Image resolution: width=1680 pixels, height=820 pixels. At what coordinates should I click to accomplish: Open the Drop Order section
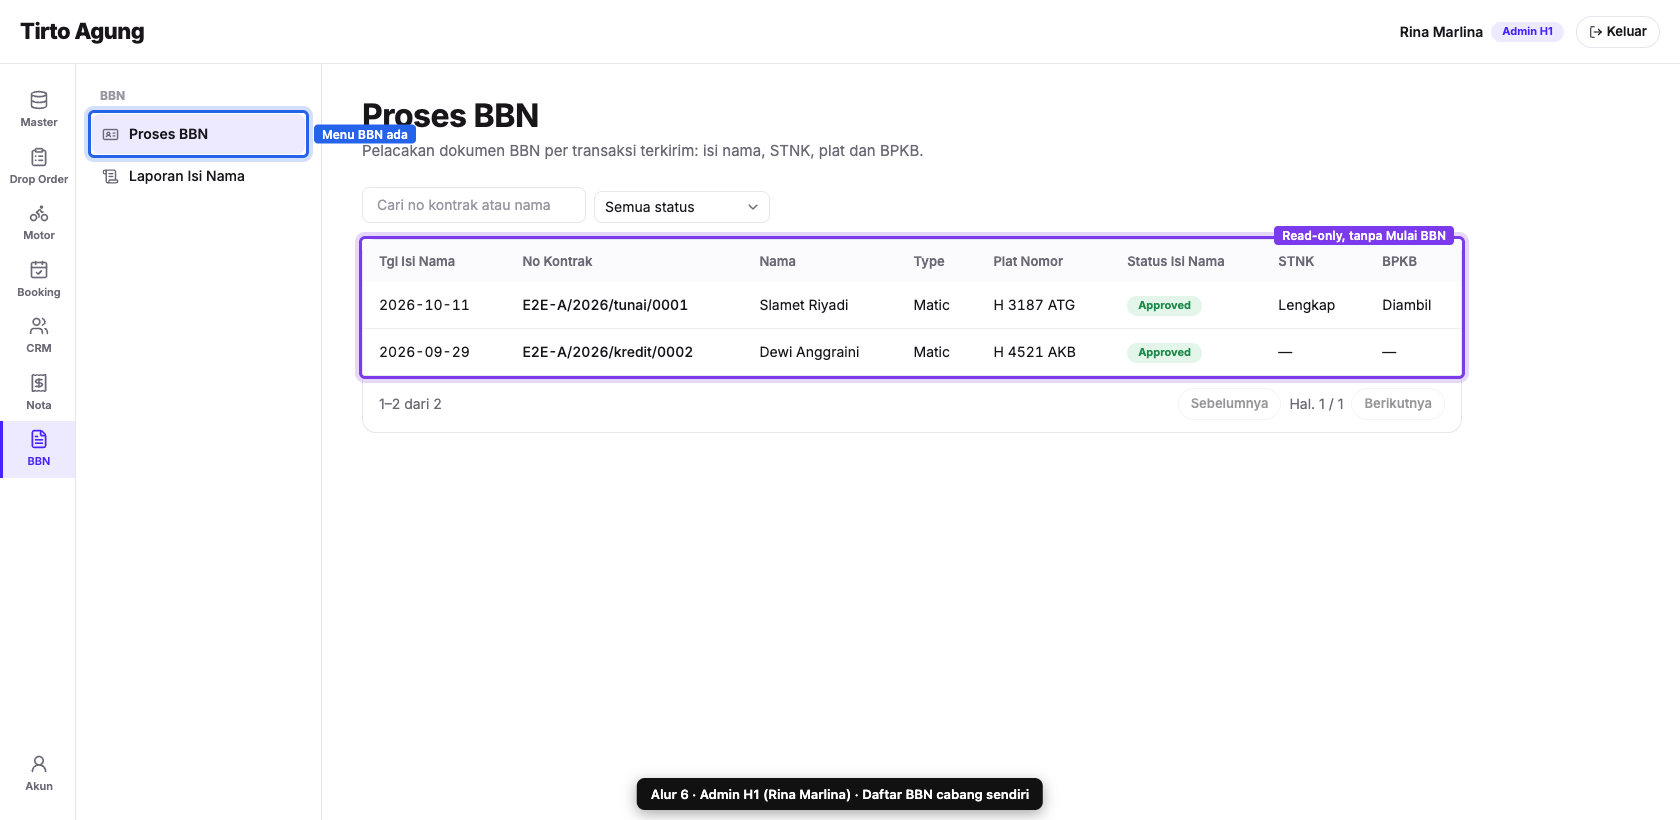(38, 167)
